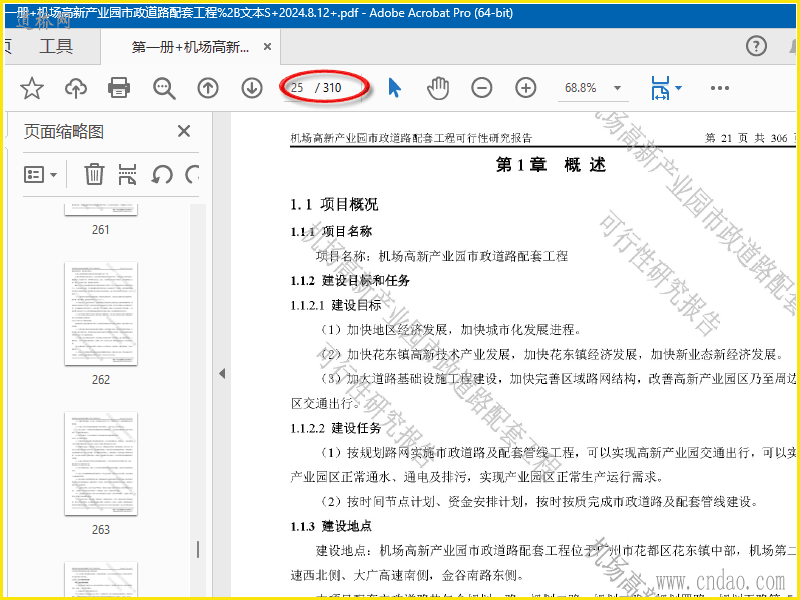Click the fit width page display icon
The height and width of the screenshot is (600, 800).
tap(660, 88)
